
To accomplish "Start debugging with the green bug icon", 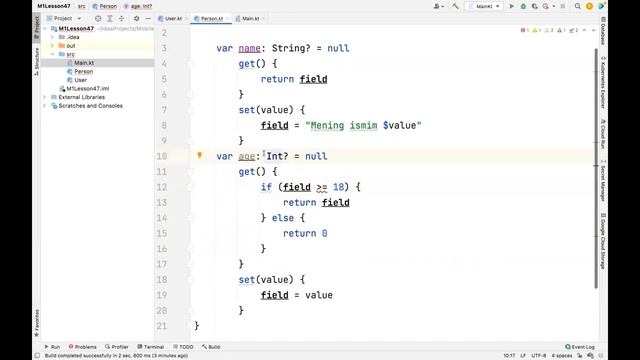I will click(x=523, y=6).
